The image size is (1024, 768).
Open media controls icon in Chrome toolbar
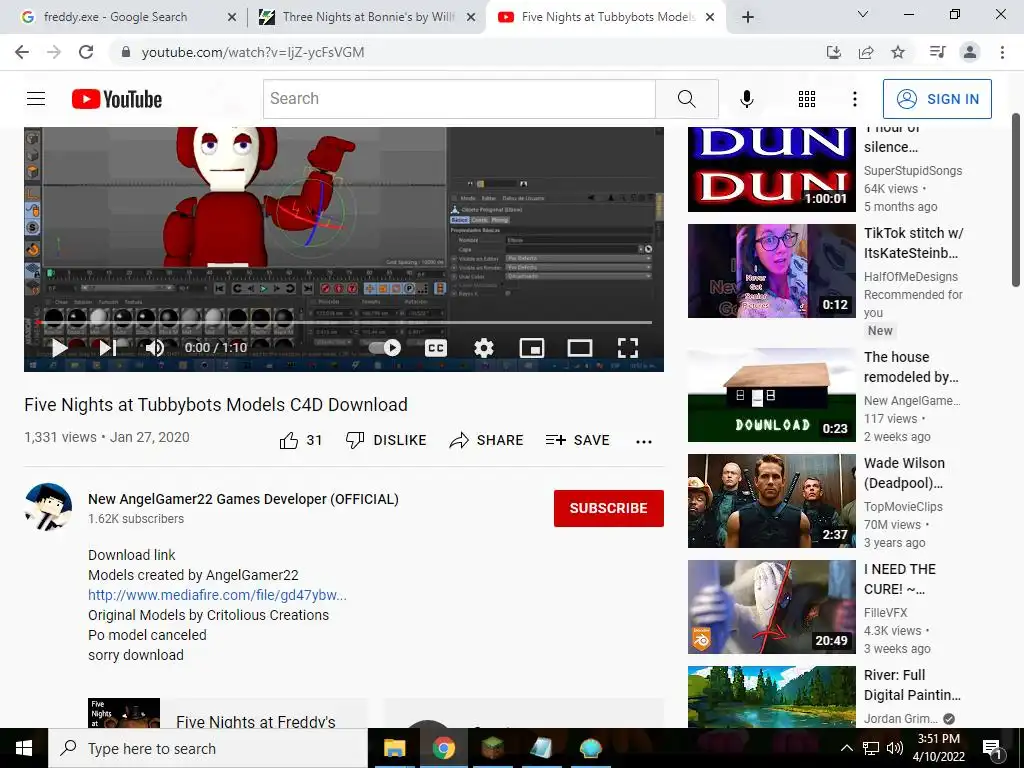pos(937,52)
